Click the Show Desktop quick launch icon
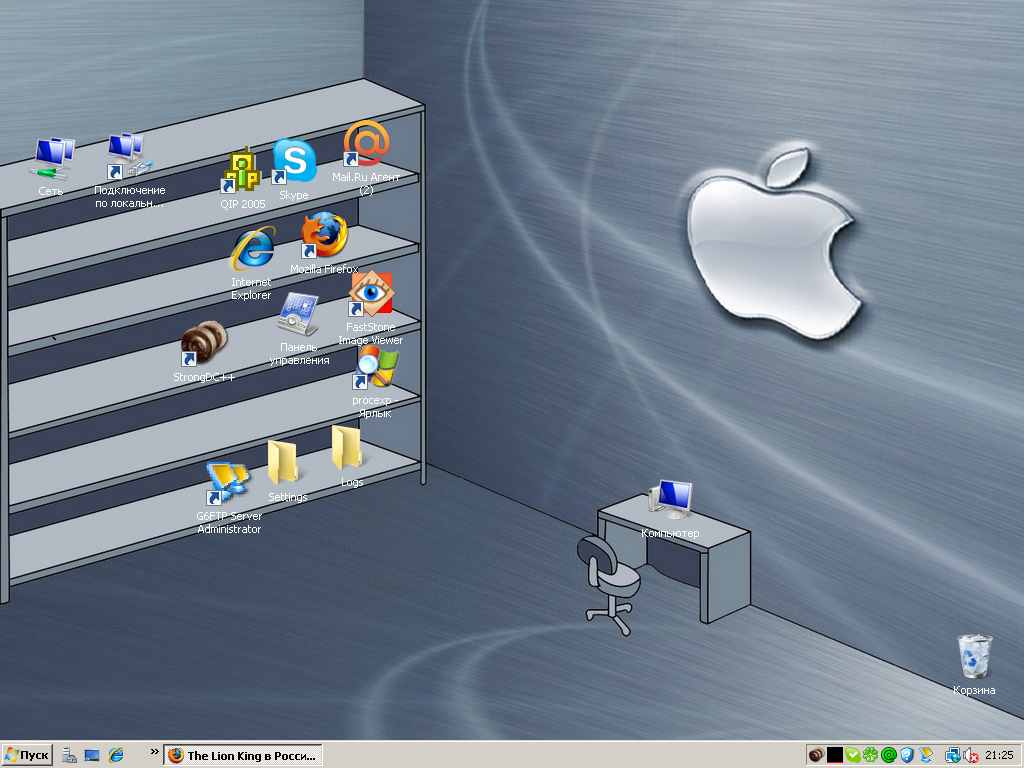Viewport: 1024px width, 768px height. (x=92, y=756)
